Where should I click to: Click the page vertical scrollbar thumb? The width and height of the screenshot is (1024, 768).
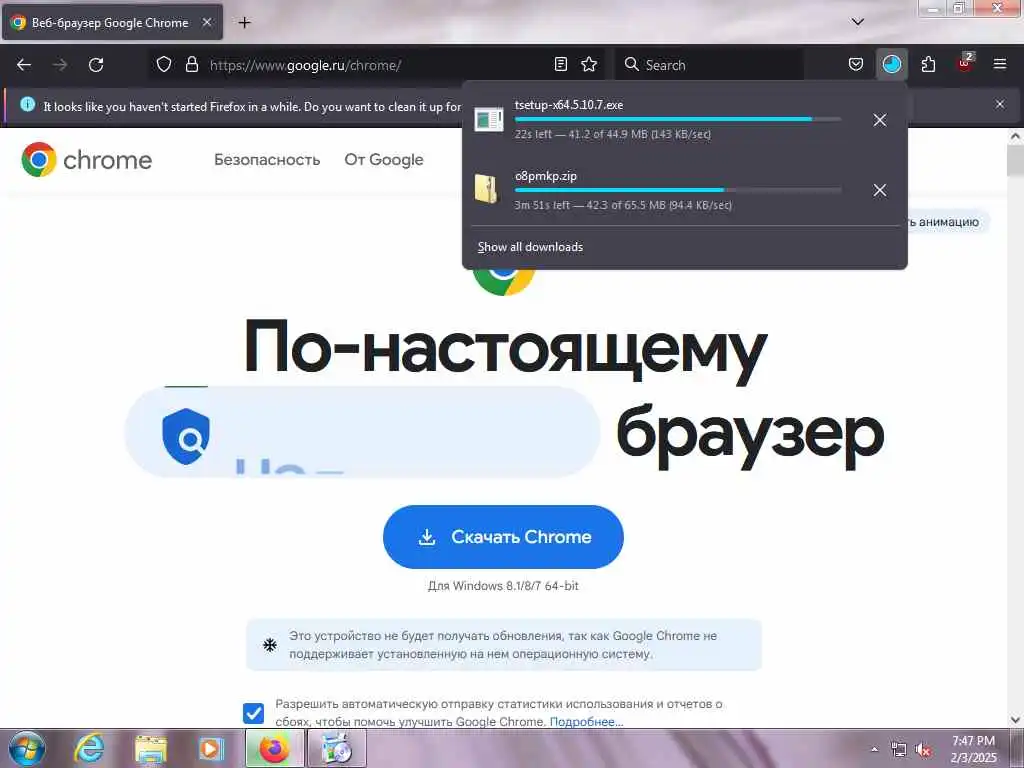(x=1015, y=161)
